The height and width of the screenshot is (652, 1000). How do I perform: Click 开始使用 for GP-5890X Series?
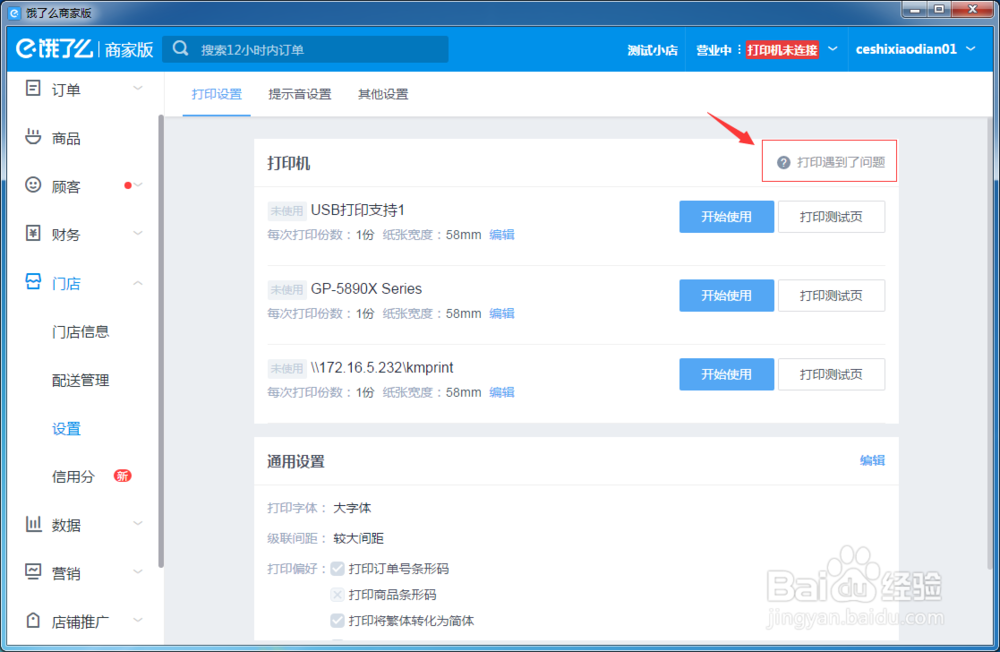tap(726, 295)
